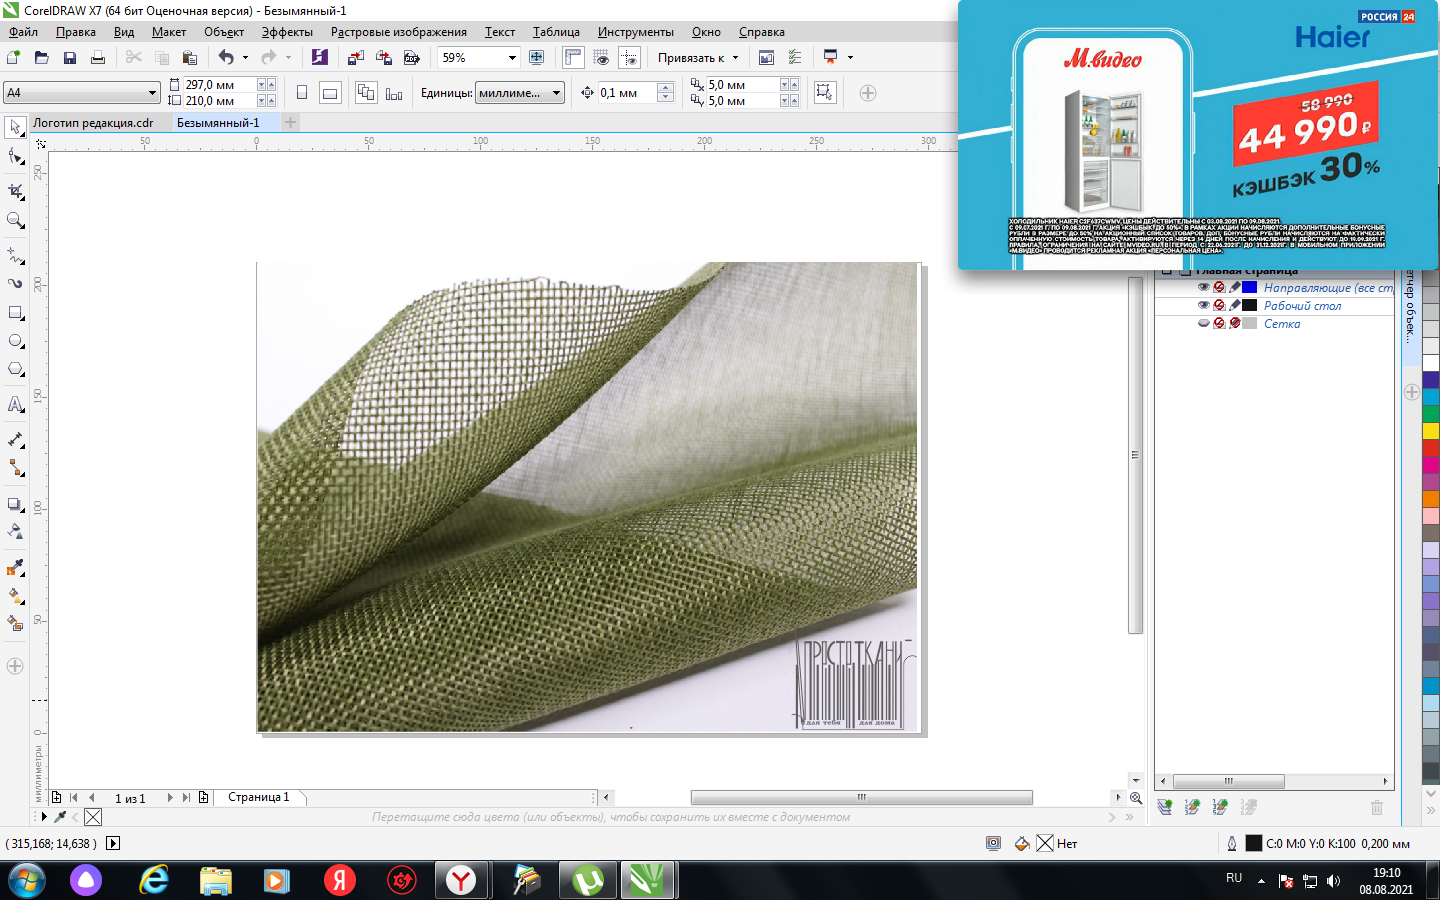Click add page icon after page navigation
1440x900 pixels.
203,797
